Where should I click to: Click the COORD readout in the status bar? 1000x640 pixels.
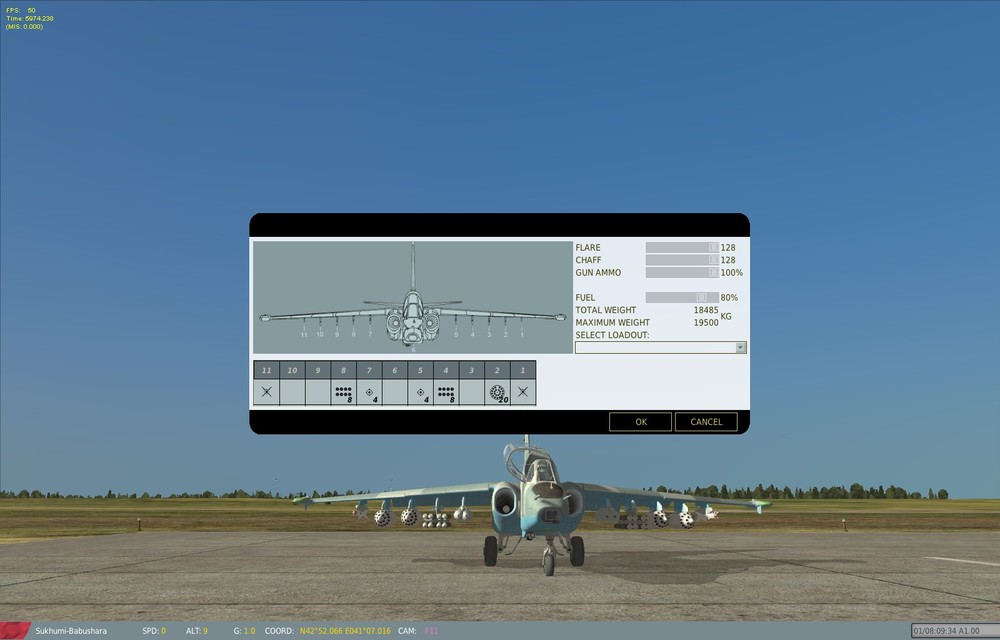[x=327, y=631]
